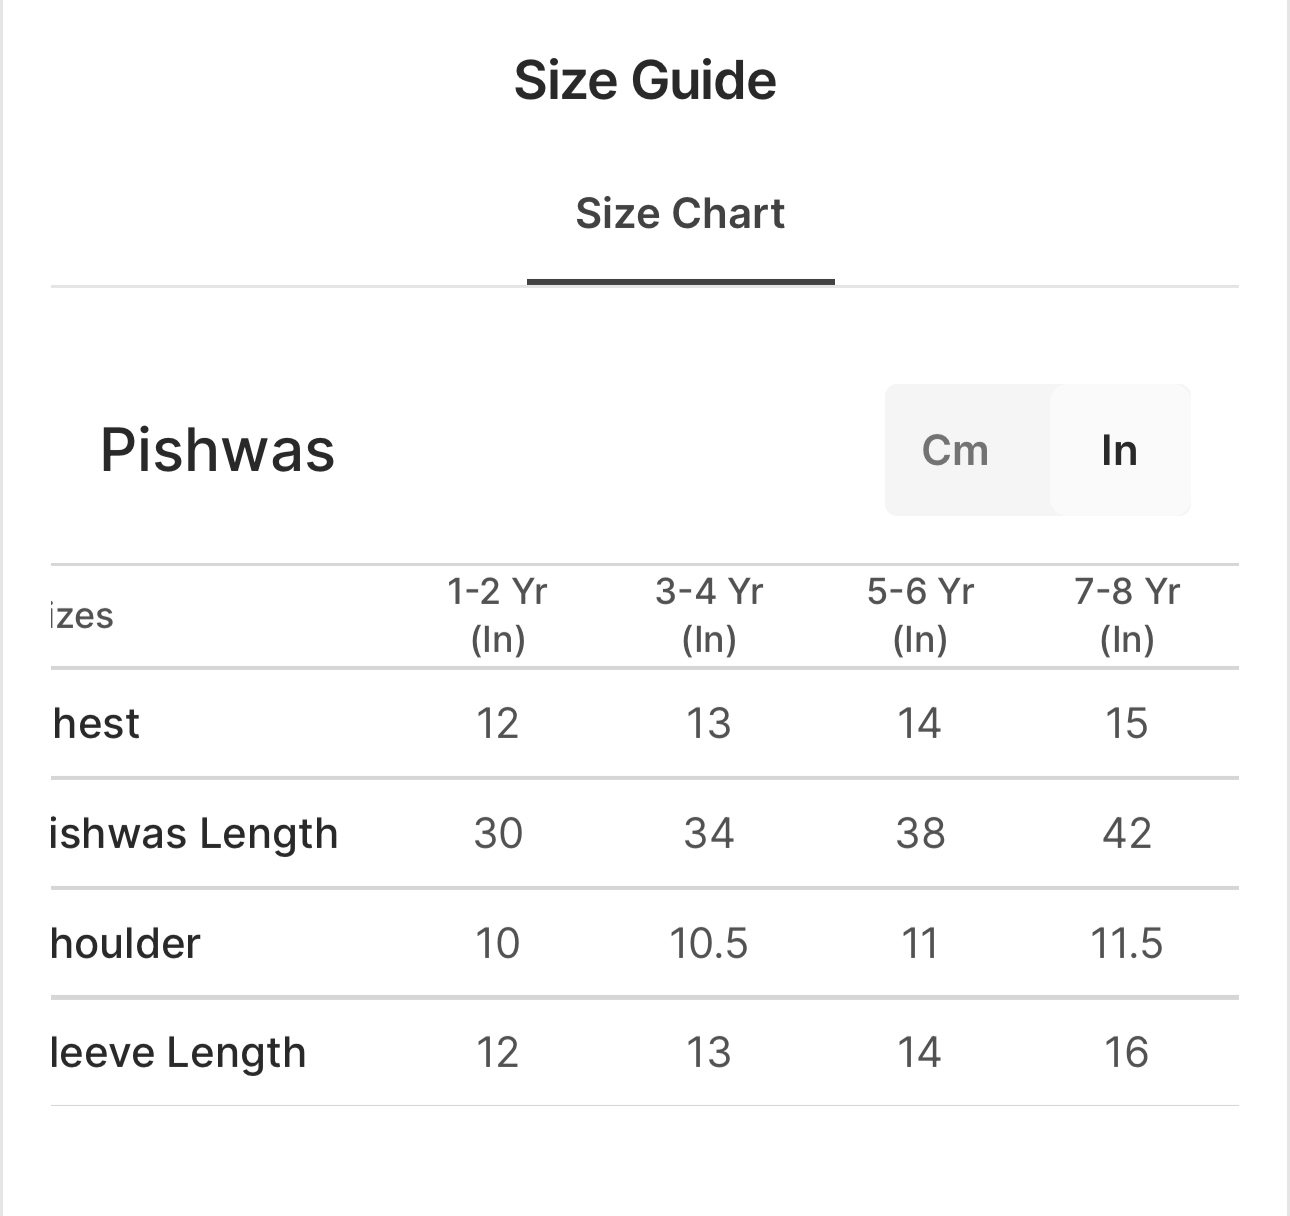Switch measurement units to Cm
This screenshot has width=1290, height=1216.
955,450
